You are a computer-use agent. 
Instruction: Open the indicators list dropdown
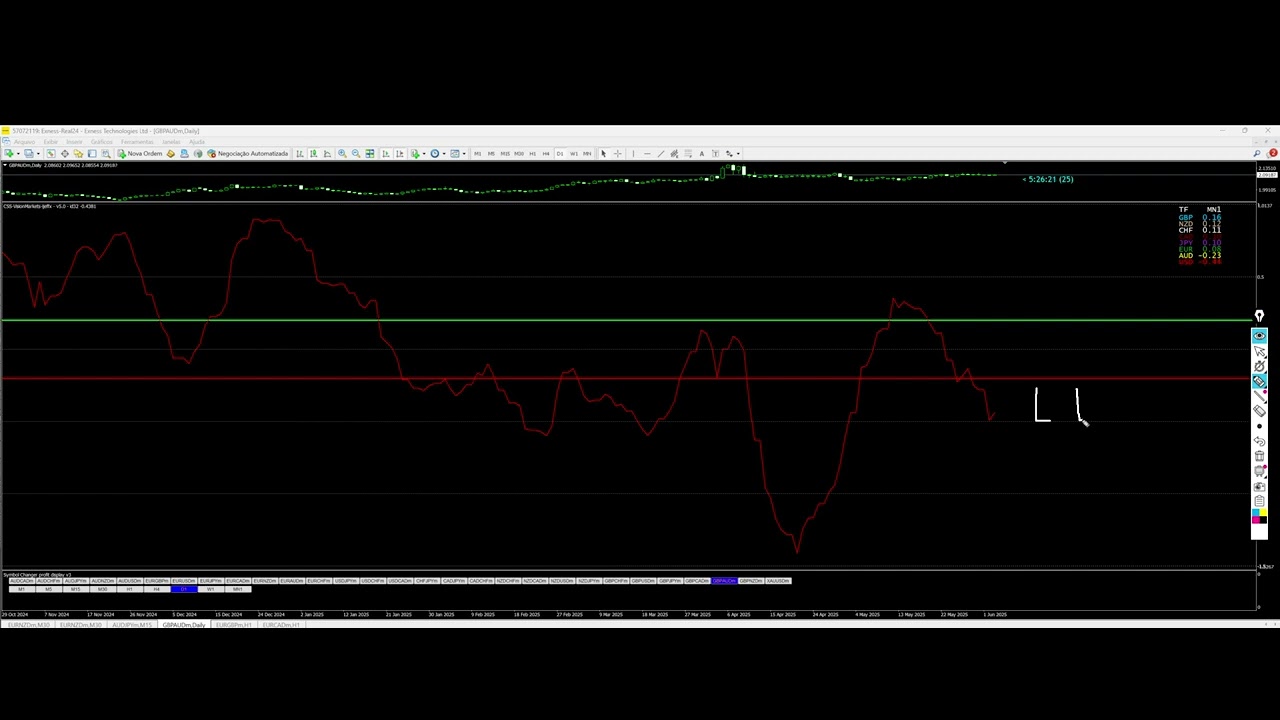pyautogui.click(x=424, y=153)
